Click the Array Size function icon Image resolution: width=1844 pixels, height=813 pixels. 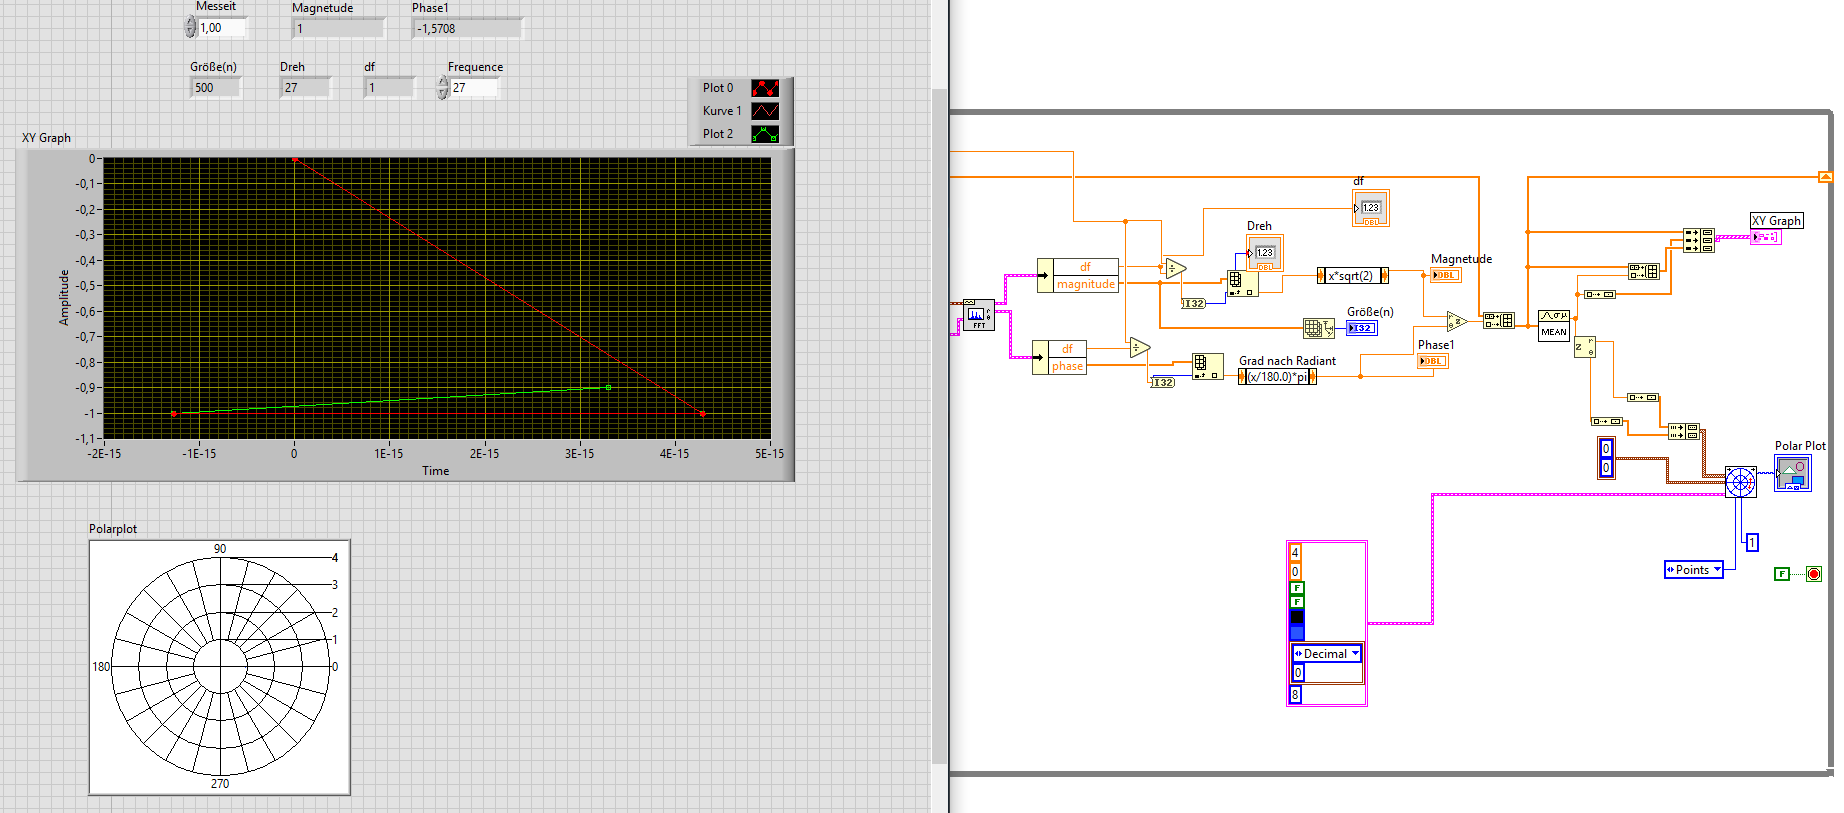tap(1317, 328)
